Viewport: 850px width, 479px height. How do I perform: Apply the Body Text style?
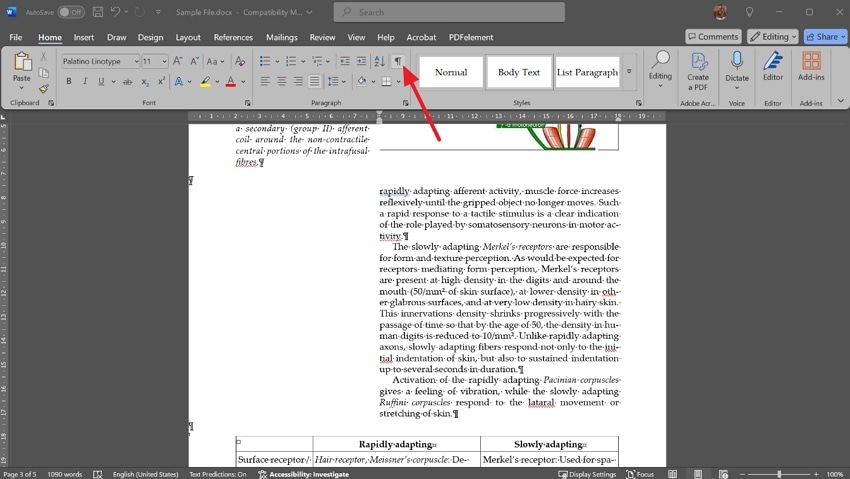coord(519,72)
